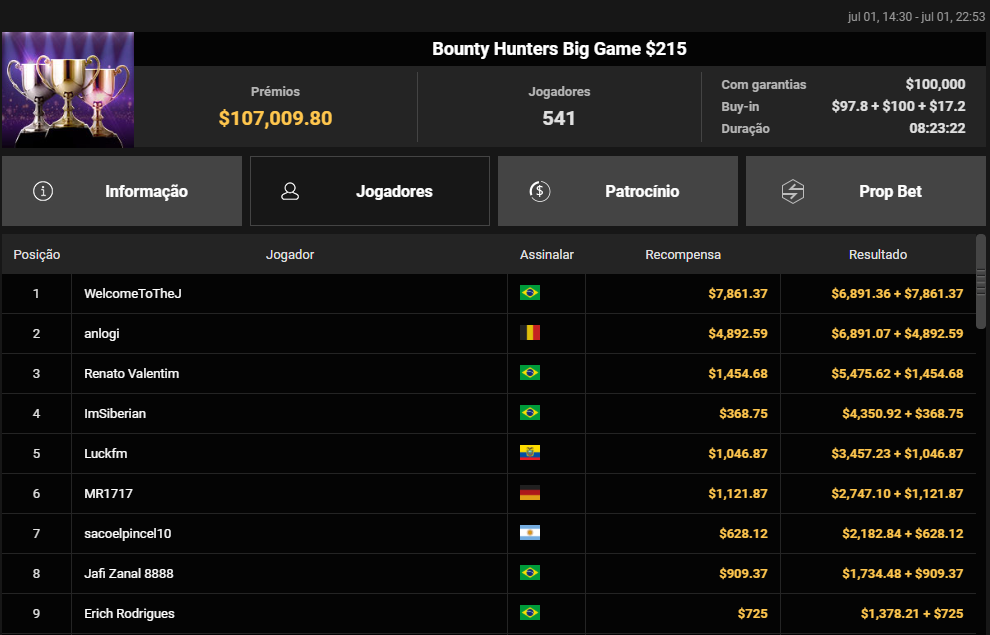Image resolution: width=990 pixels, height=635 pixels.
Task: Click the dollar coin icon on Patrocínio
Action: click(540, 191)
